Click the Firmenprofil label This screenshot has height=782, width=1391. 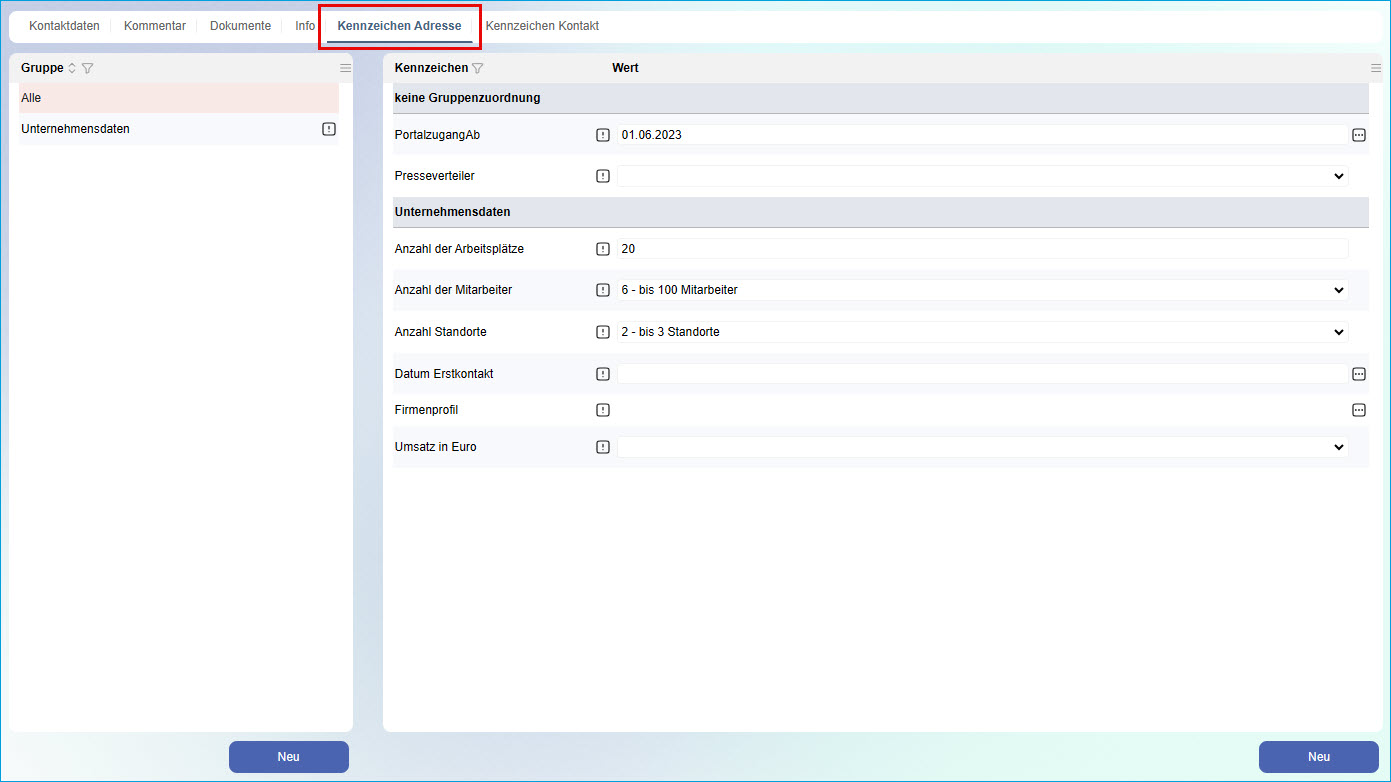426,410
